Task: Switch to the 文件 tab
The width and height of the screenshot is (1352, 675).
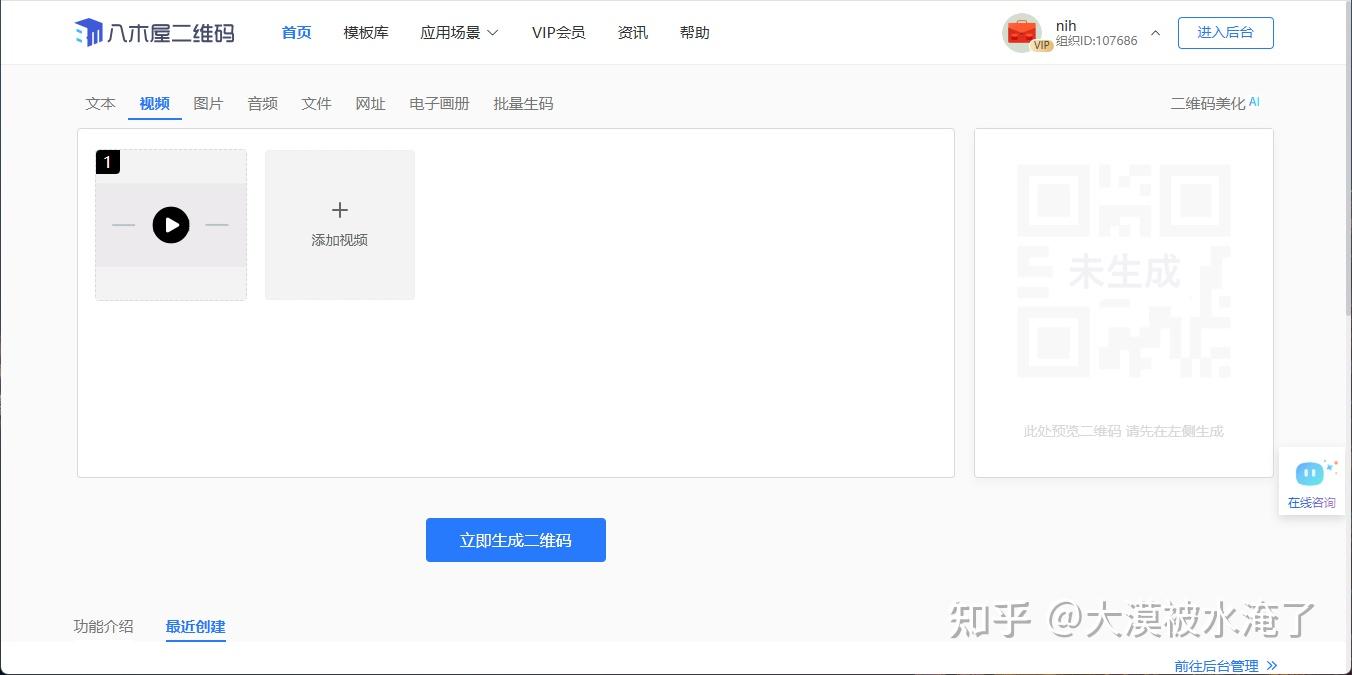Action: [x=317, y=103]
